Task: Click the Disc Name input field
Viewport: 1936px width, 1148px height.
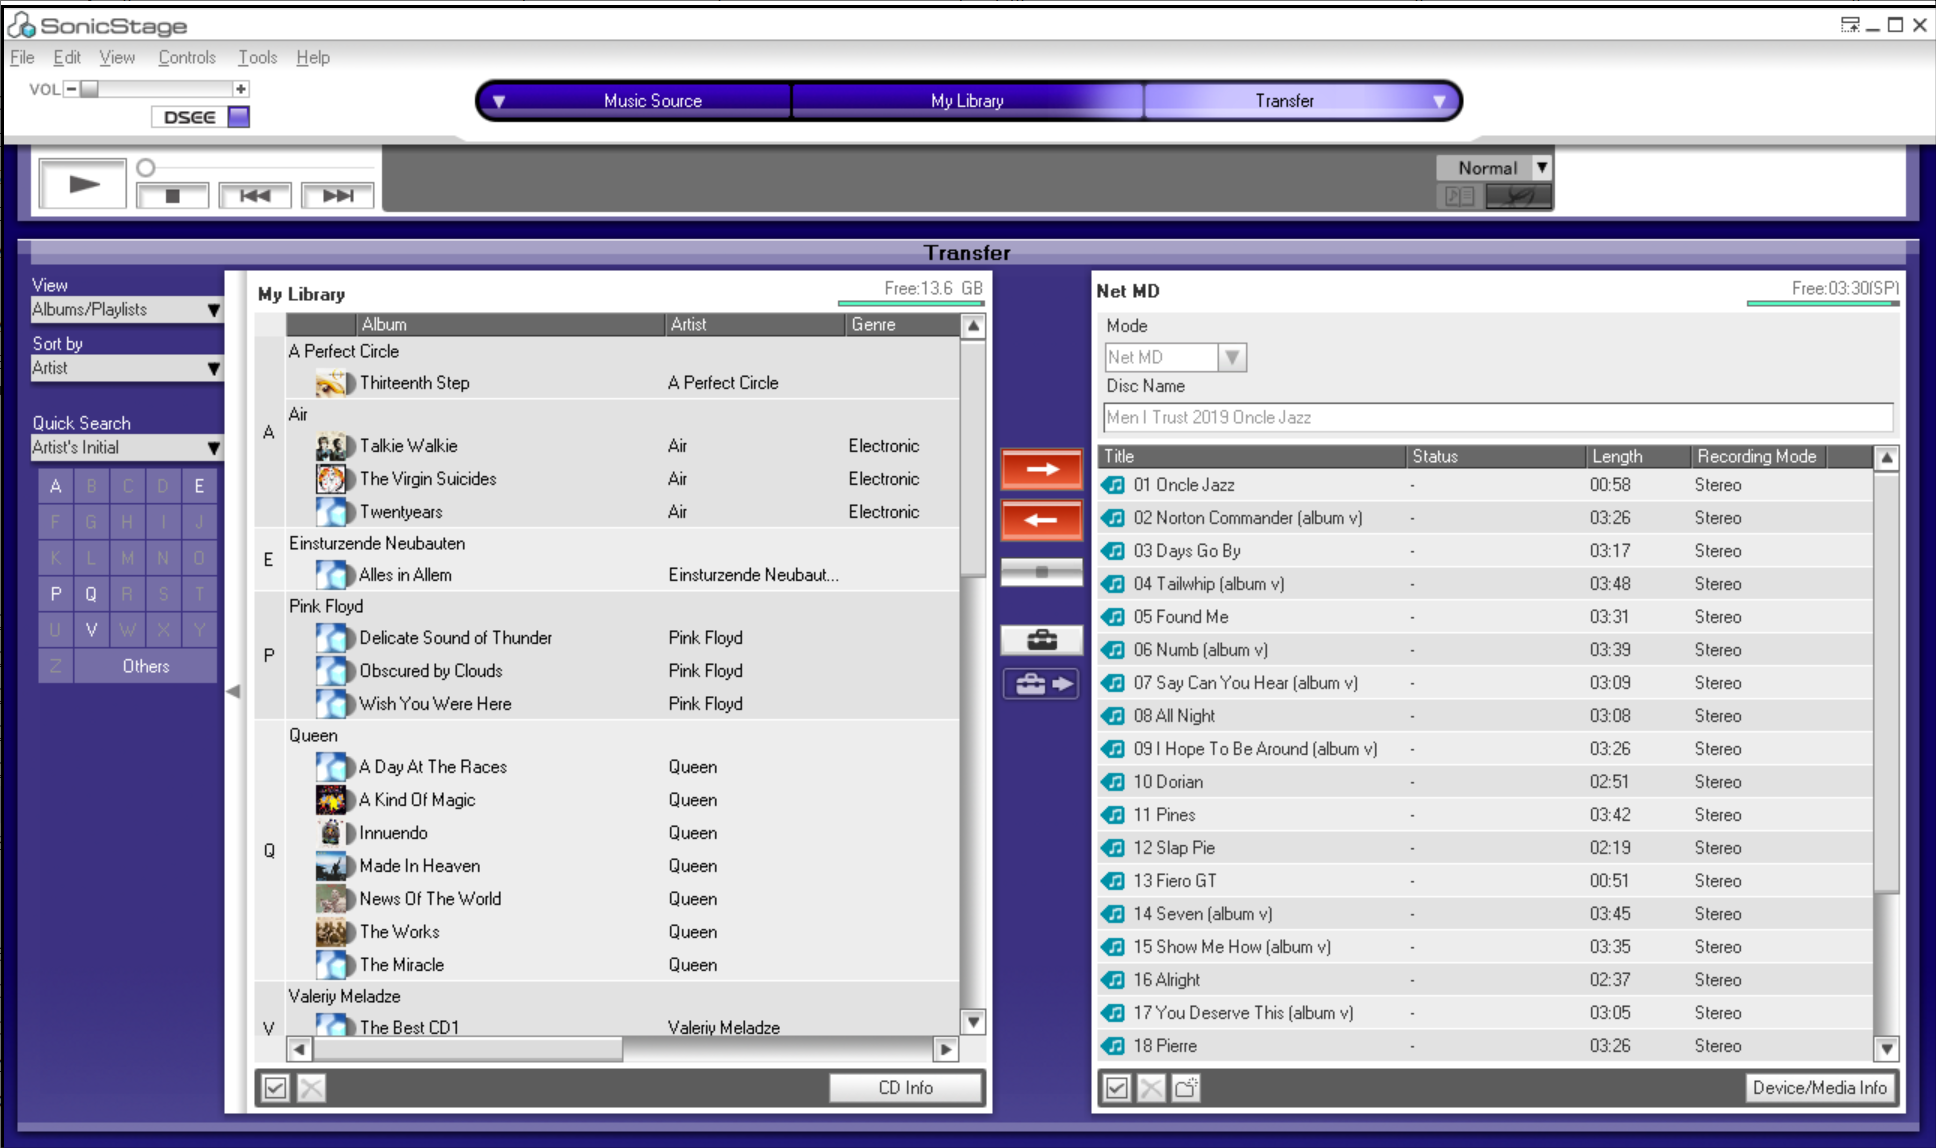Action: [x=1497, y=417]
